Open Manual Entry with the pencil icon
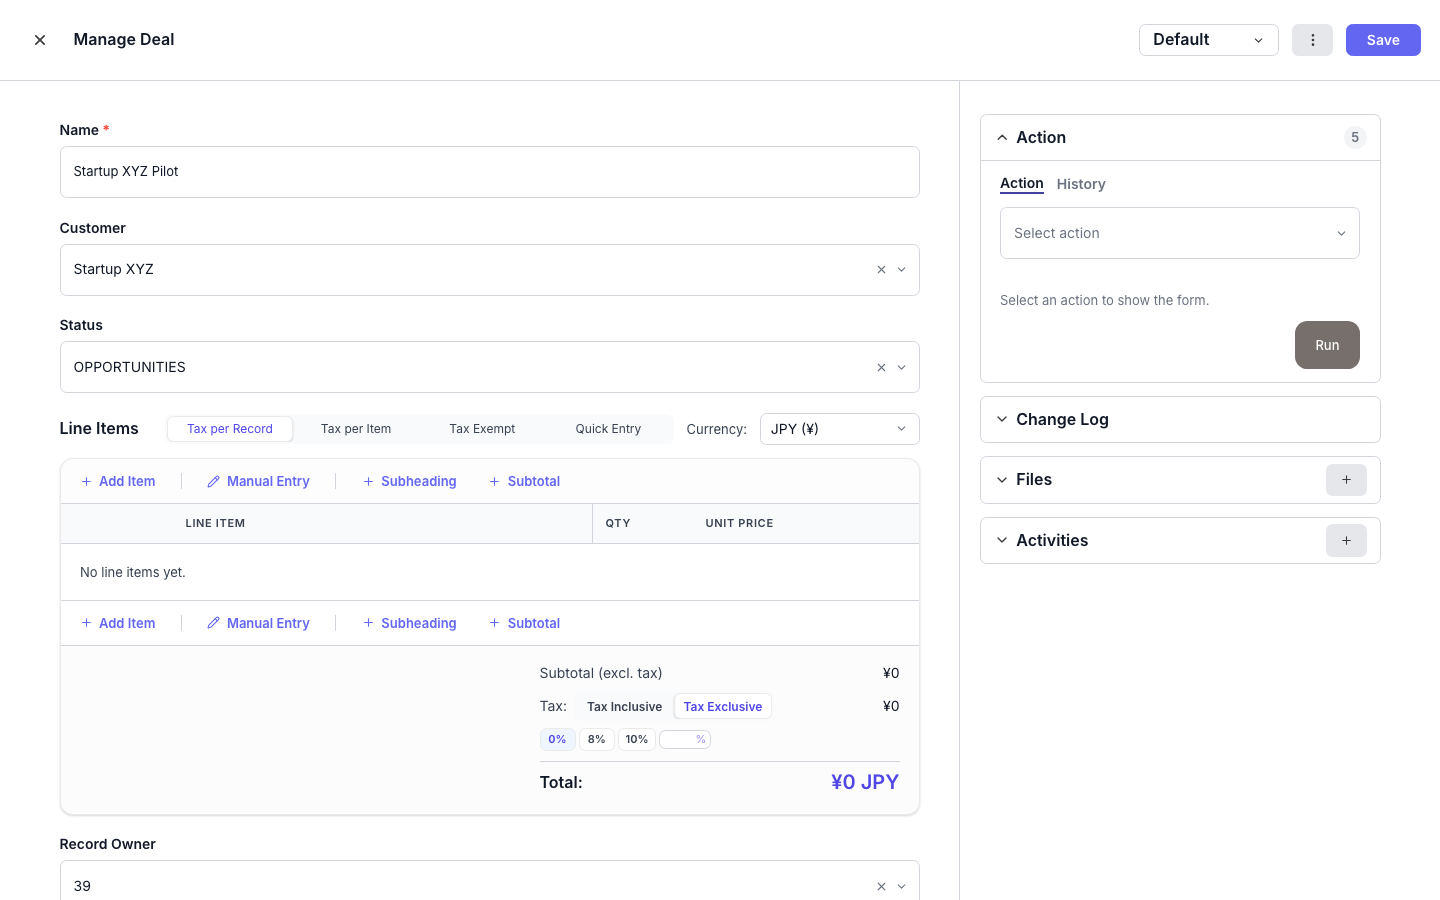This screenshot has width=1440, height=900. [x=213, y=481]
